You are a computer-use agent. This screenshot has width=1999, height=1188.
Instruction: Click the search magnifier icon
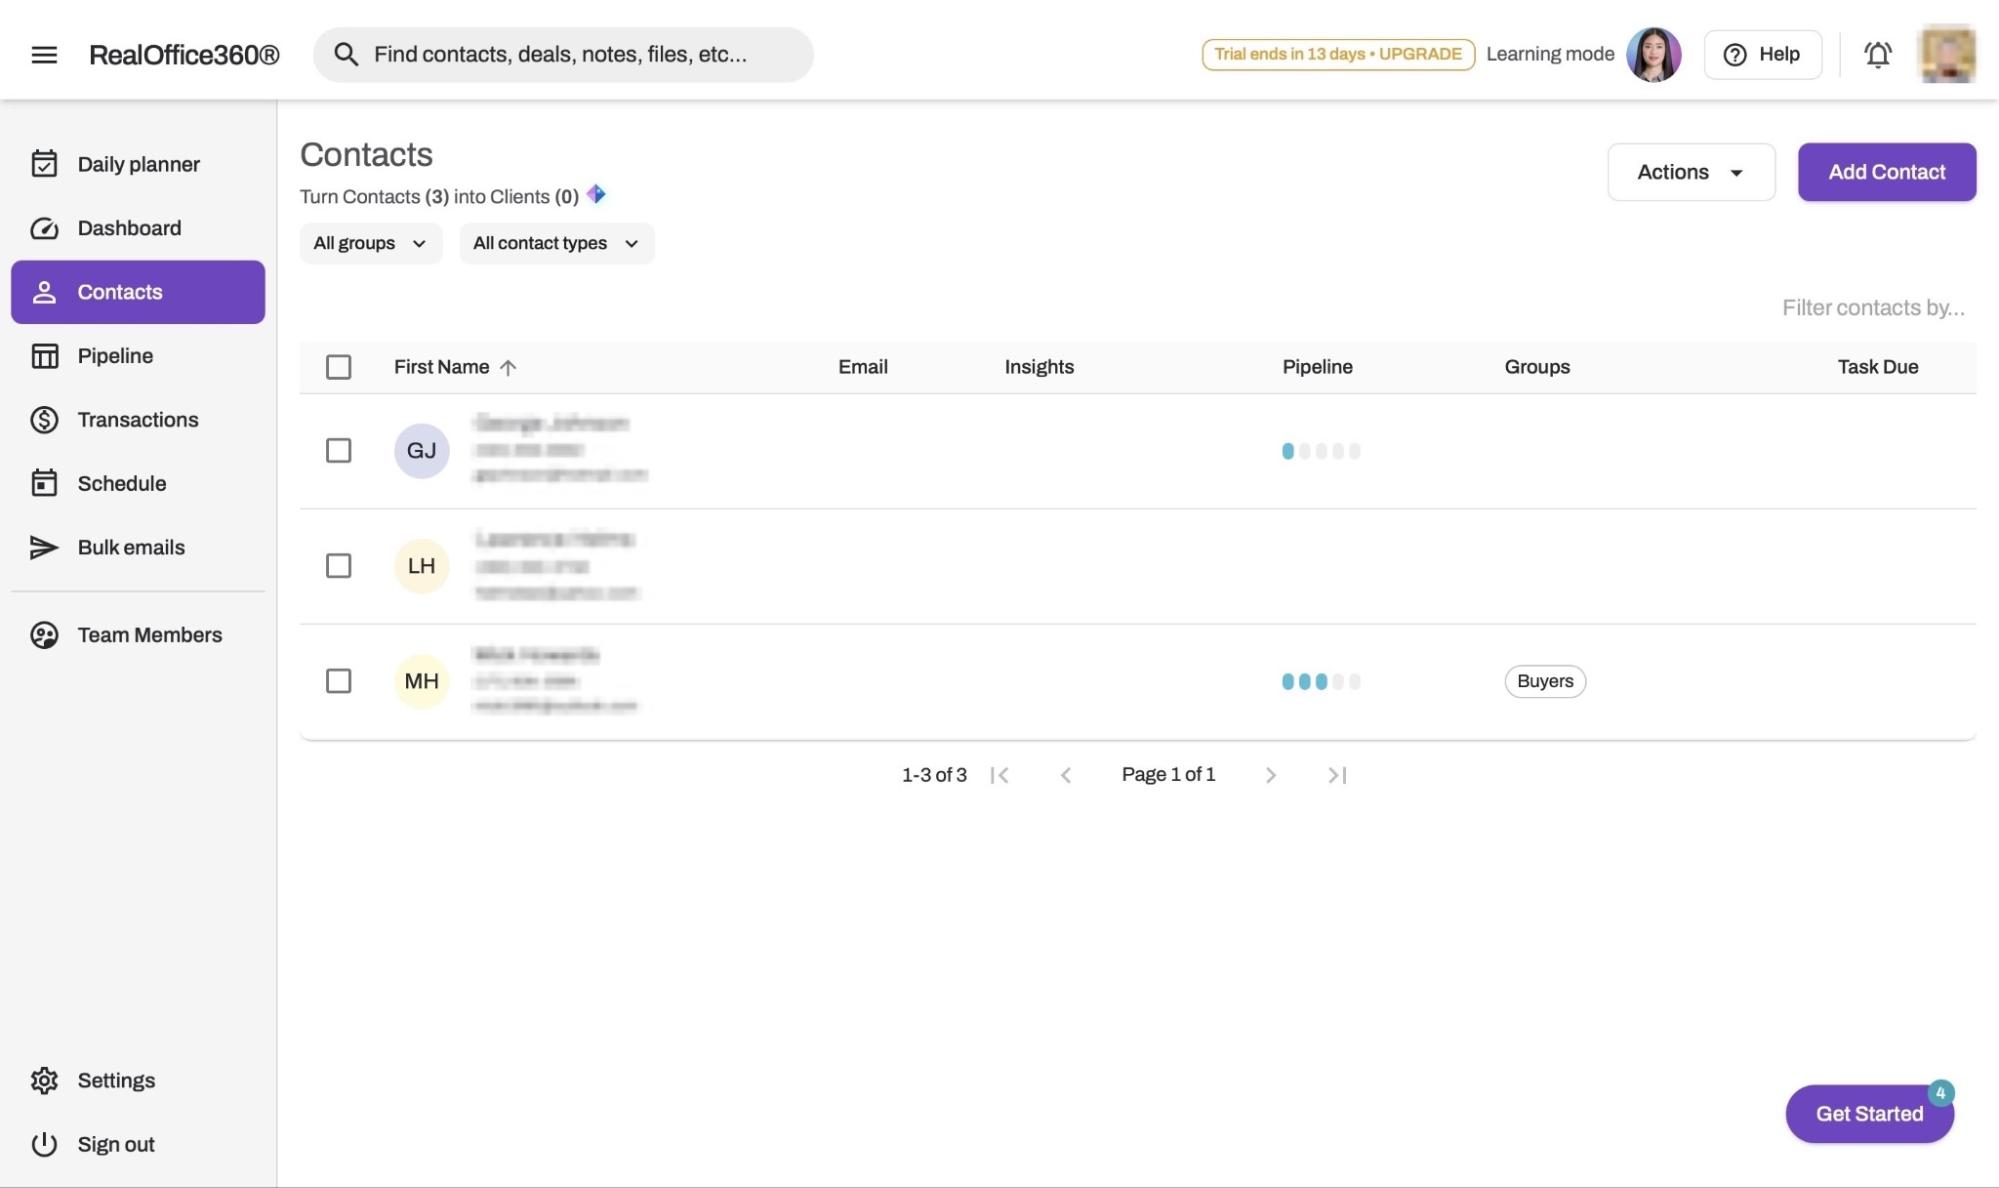(346, 54)
